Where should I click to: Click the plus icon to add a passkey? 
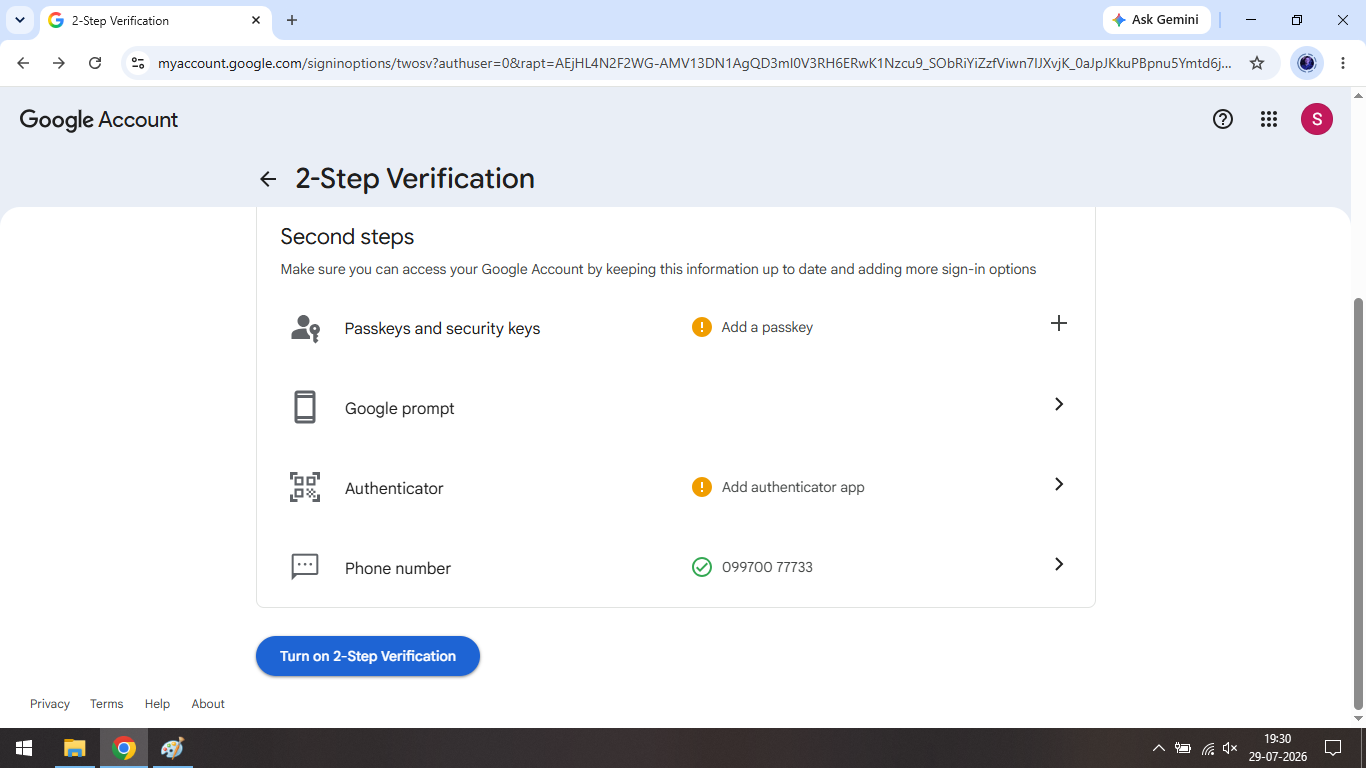click(x=1059, y=323)
